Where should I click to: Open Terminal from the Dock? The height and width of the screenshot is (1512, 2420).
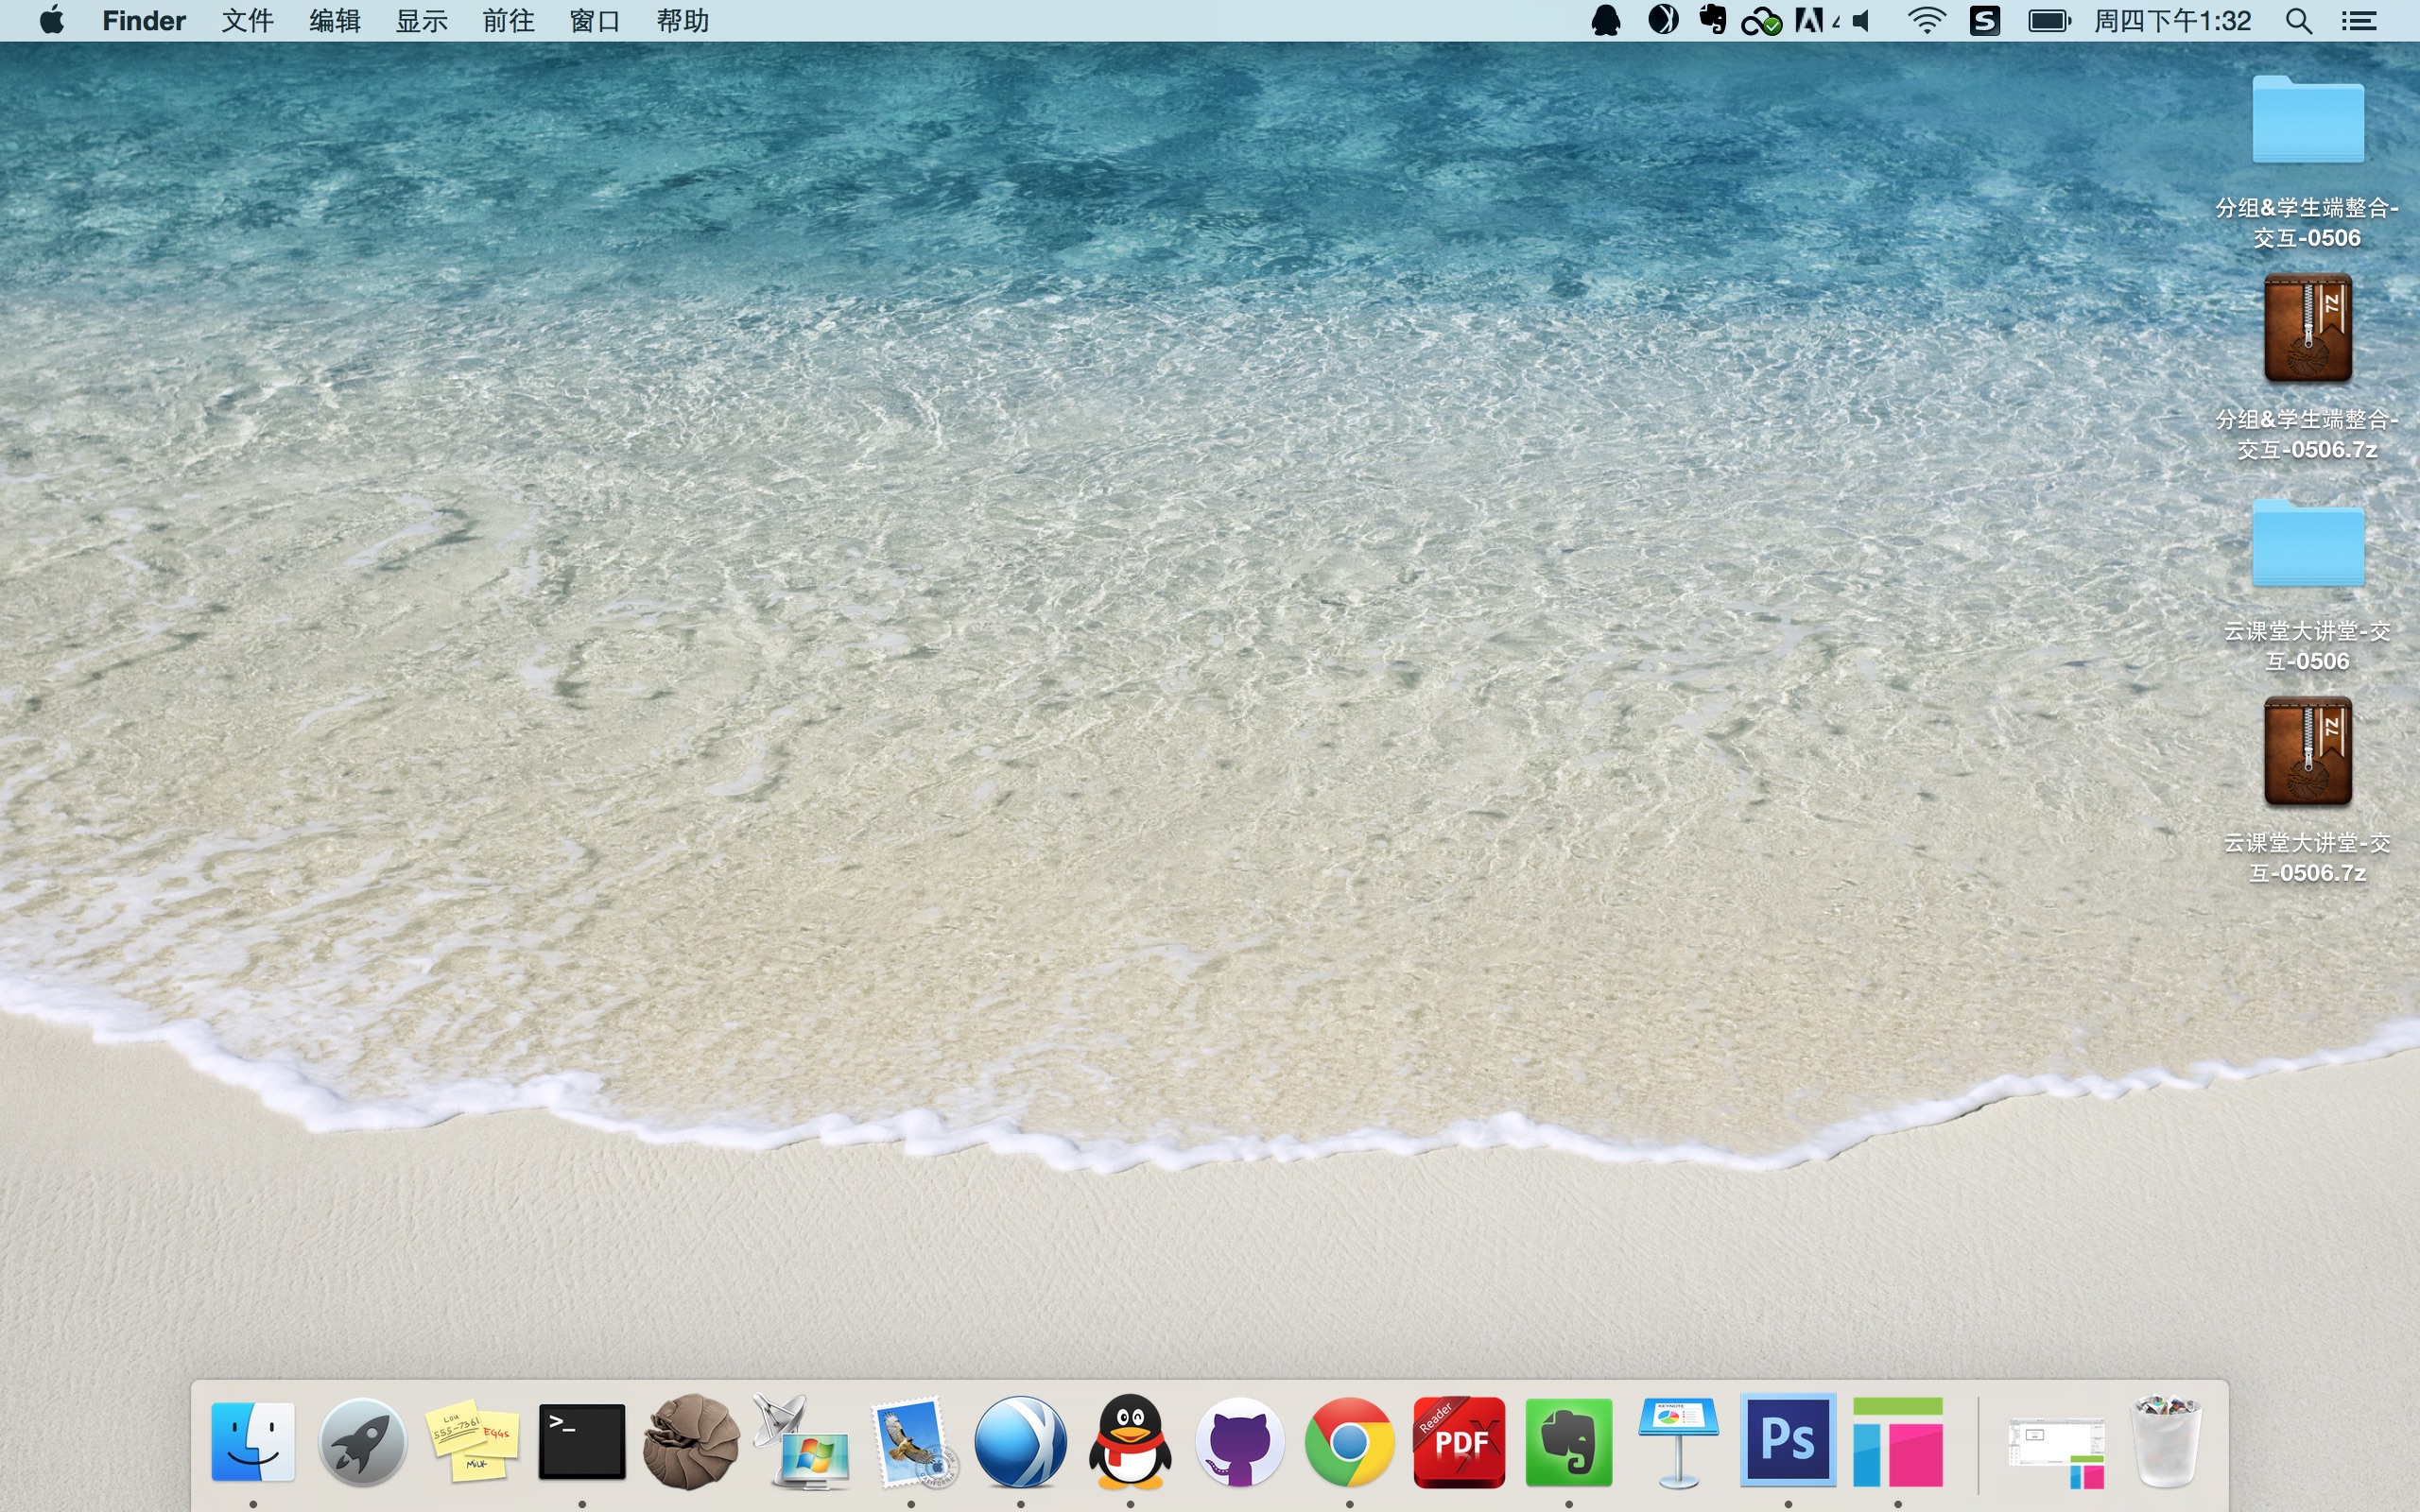point(582,1441)
